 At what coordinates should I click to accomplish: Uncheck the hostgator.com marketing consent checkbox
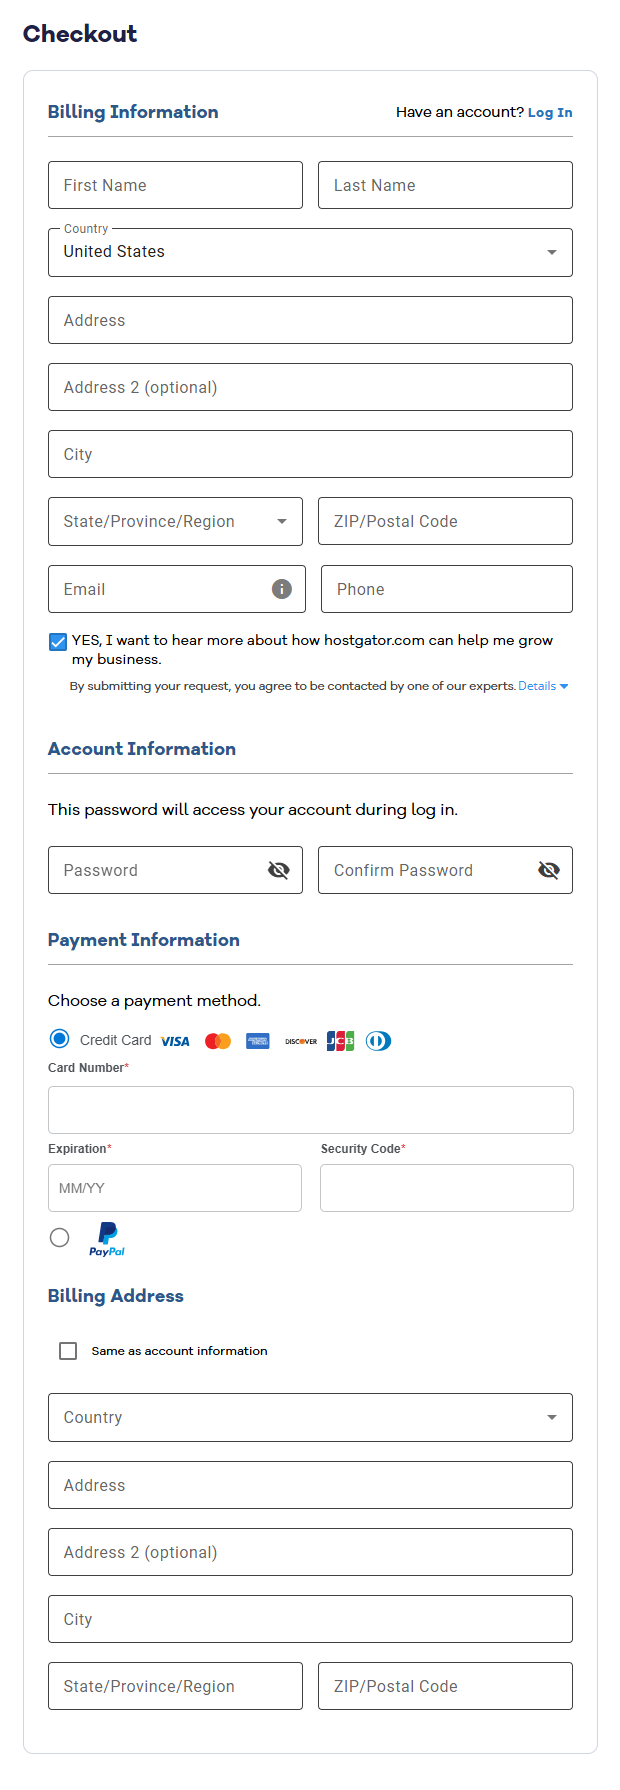click(57, 641)
